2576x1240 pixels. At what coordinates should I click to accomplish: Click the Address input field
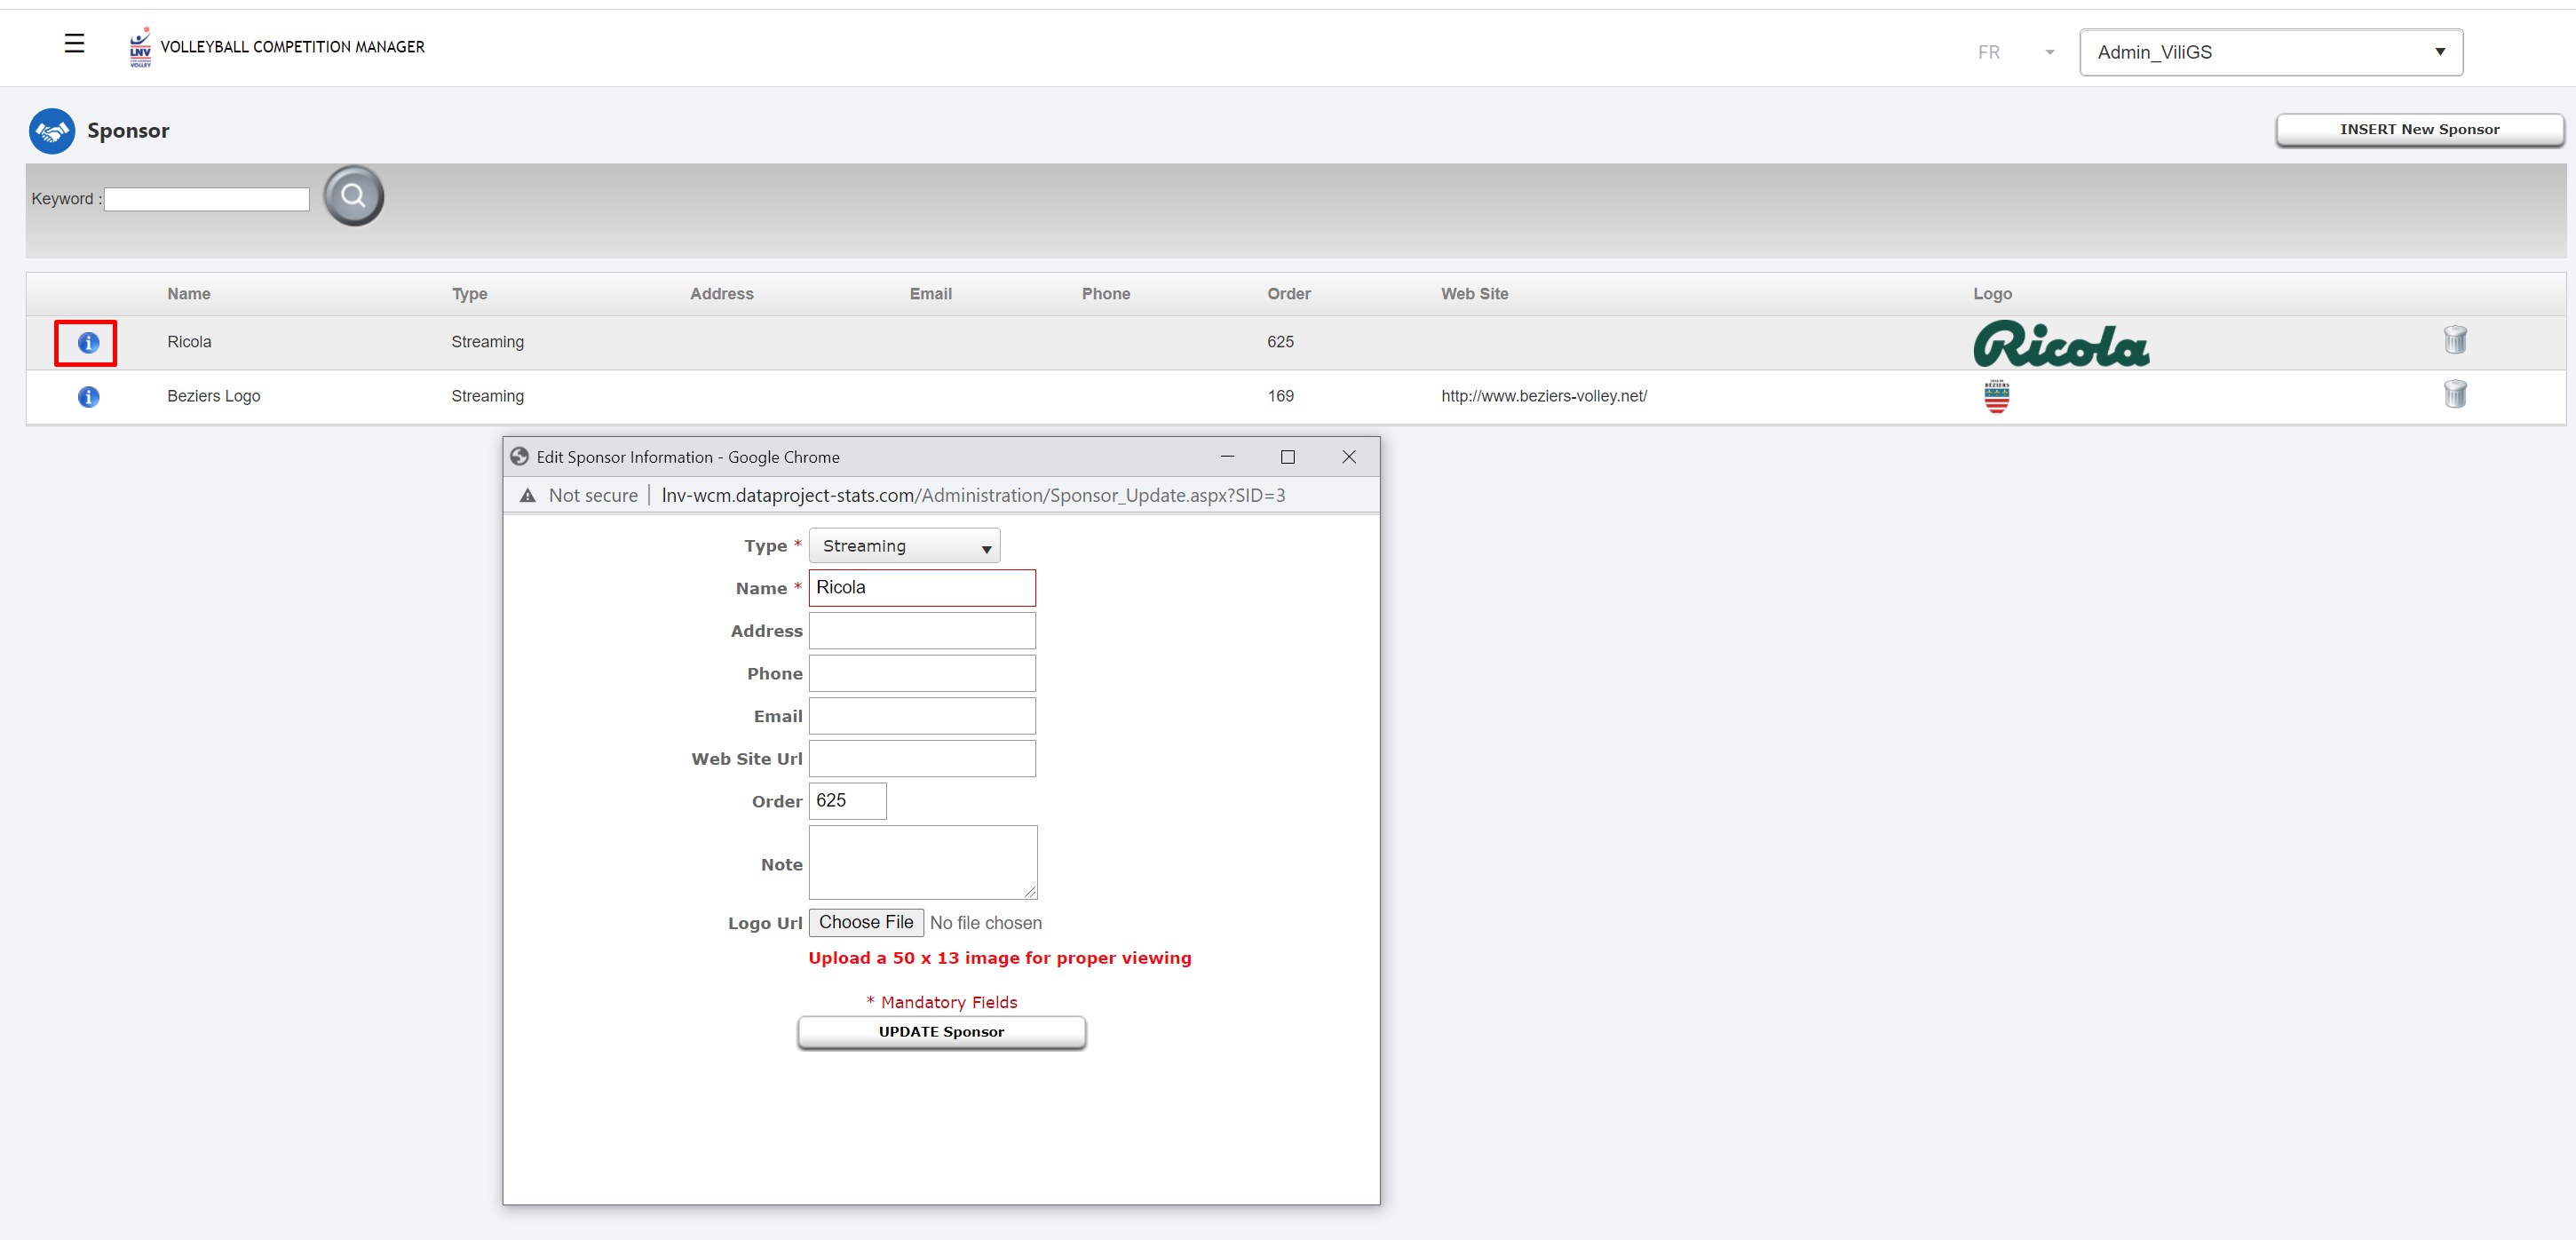click(922, 631)
